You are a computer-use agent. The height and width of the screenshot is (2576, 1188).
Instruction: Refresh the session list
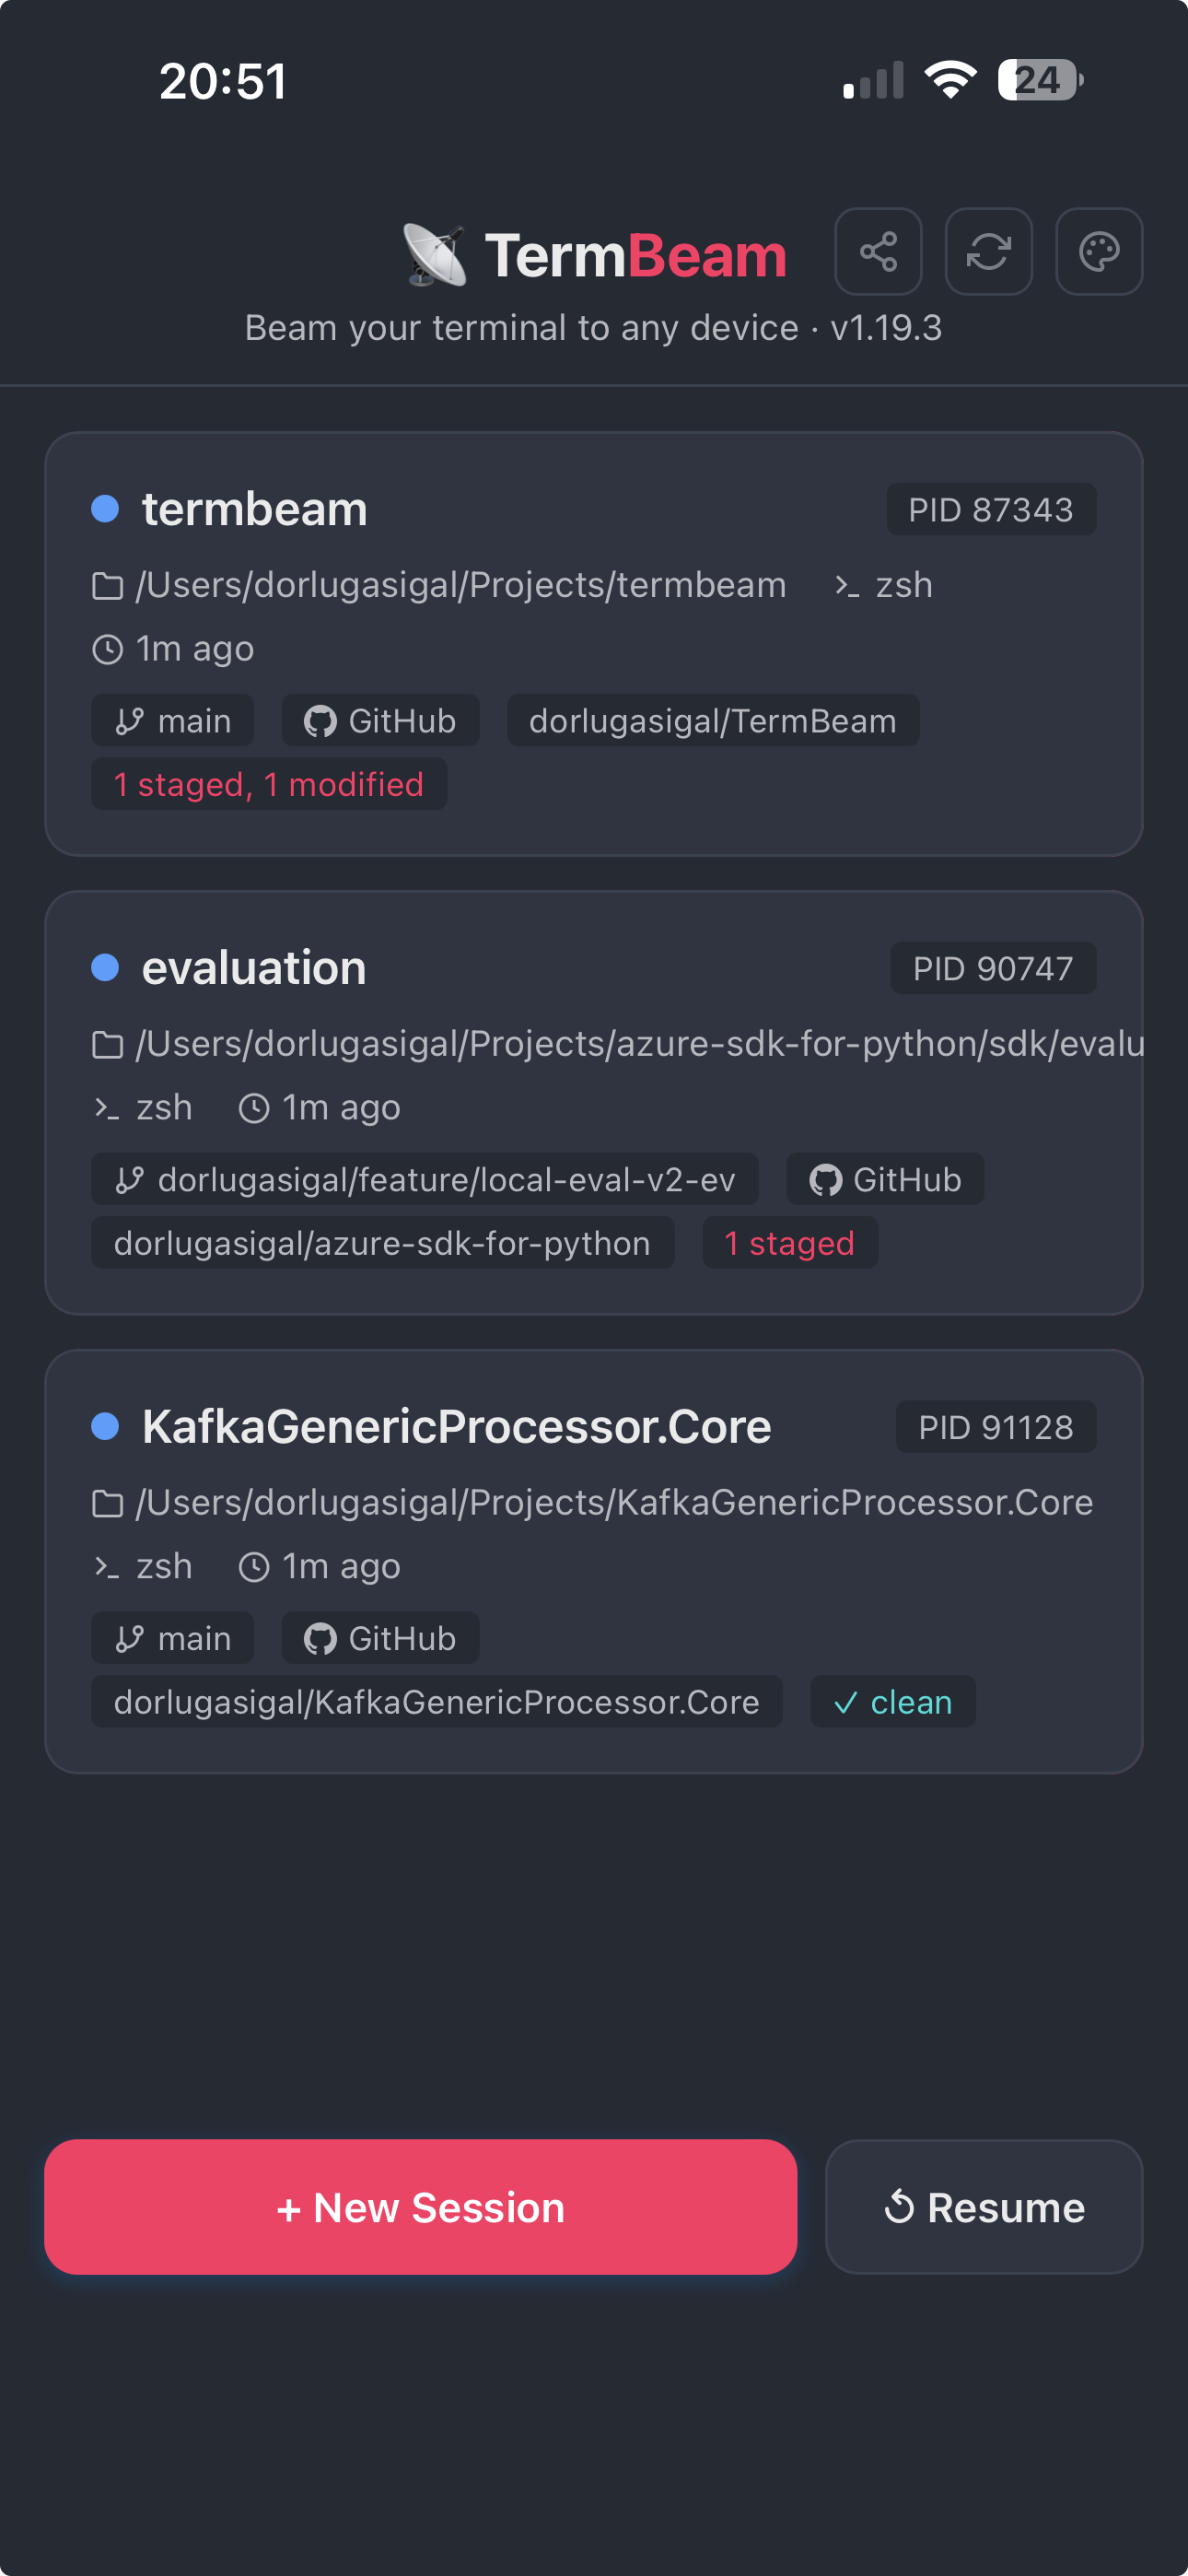(x=988, y=251)
